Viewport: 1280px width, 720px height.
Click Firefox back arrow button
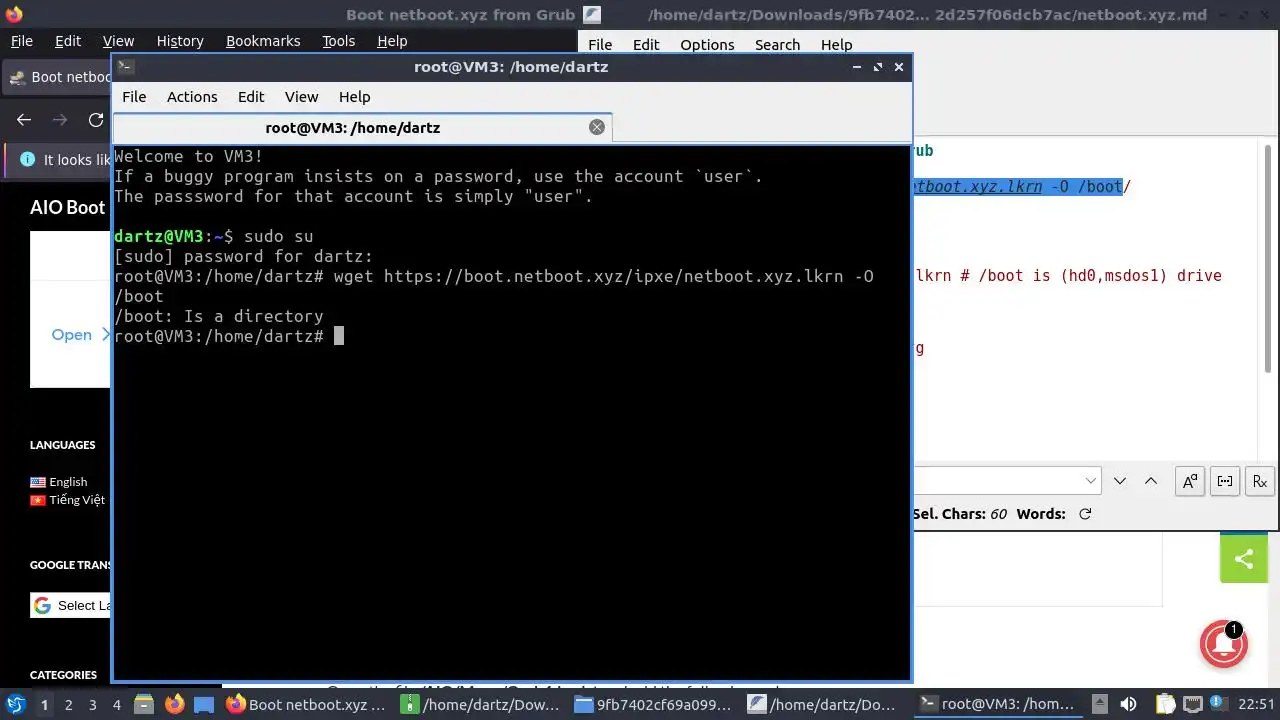(24, 120)
